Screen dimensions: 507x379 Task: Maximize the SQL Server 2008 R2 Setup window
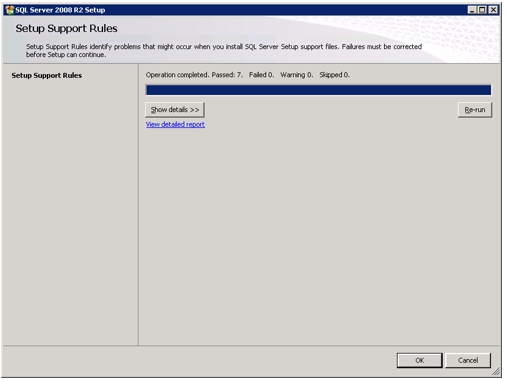click(x=482, y=10)
